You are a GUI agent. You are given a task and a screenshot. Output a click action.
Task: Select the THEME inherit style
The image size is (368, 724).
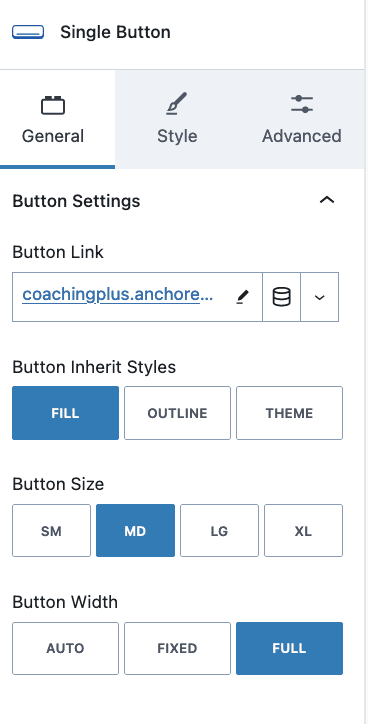(290, 413)
